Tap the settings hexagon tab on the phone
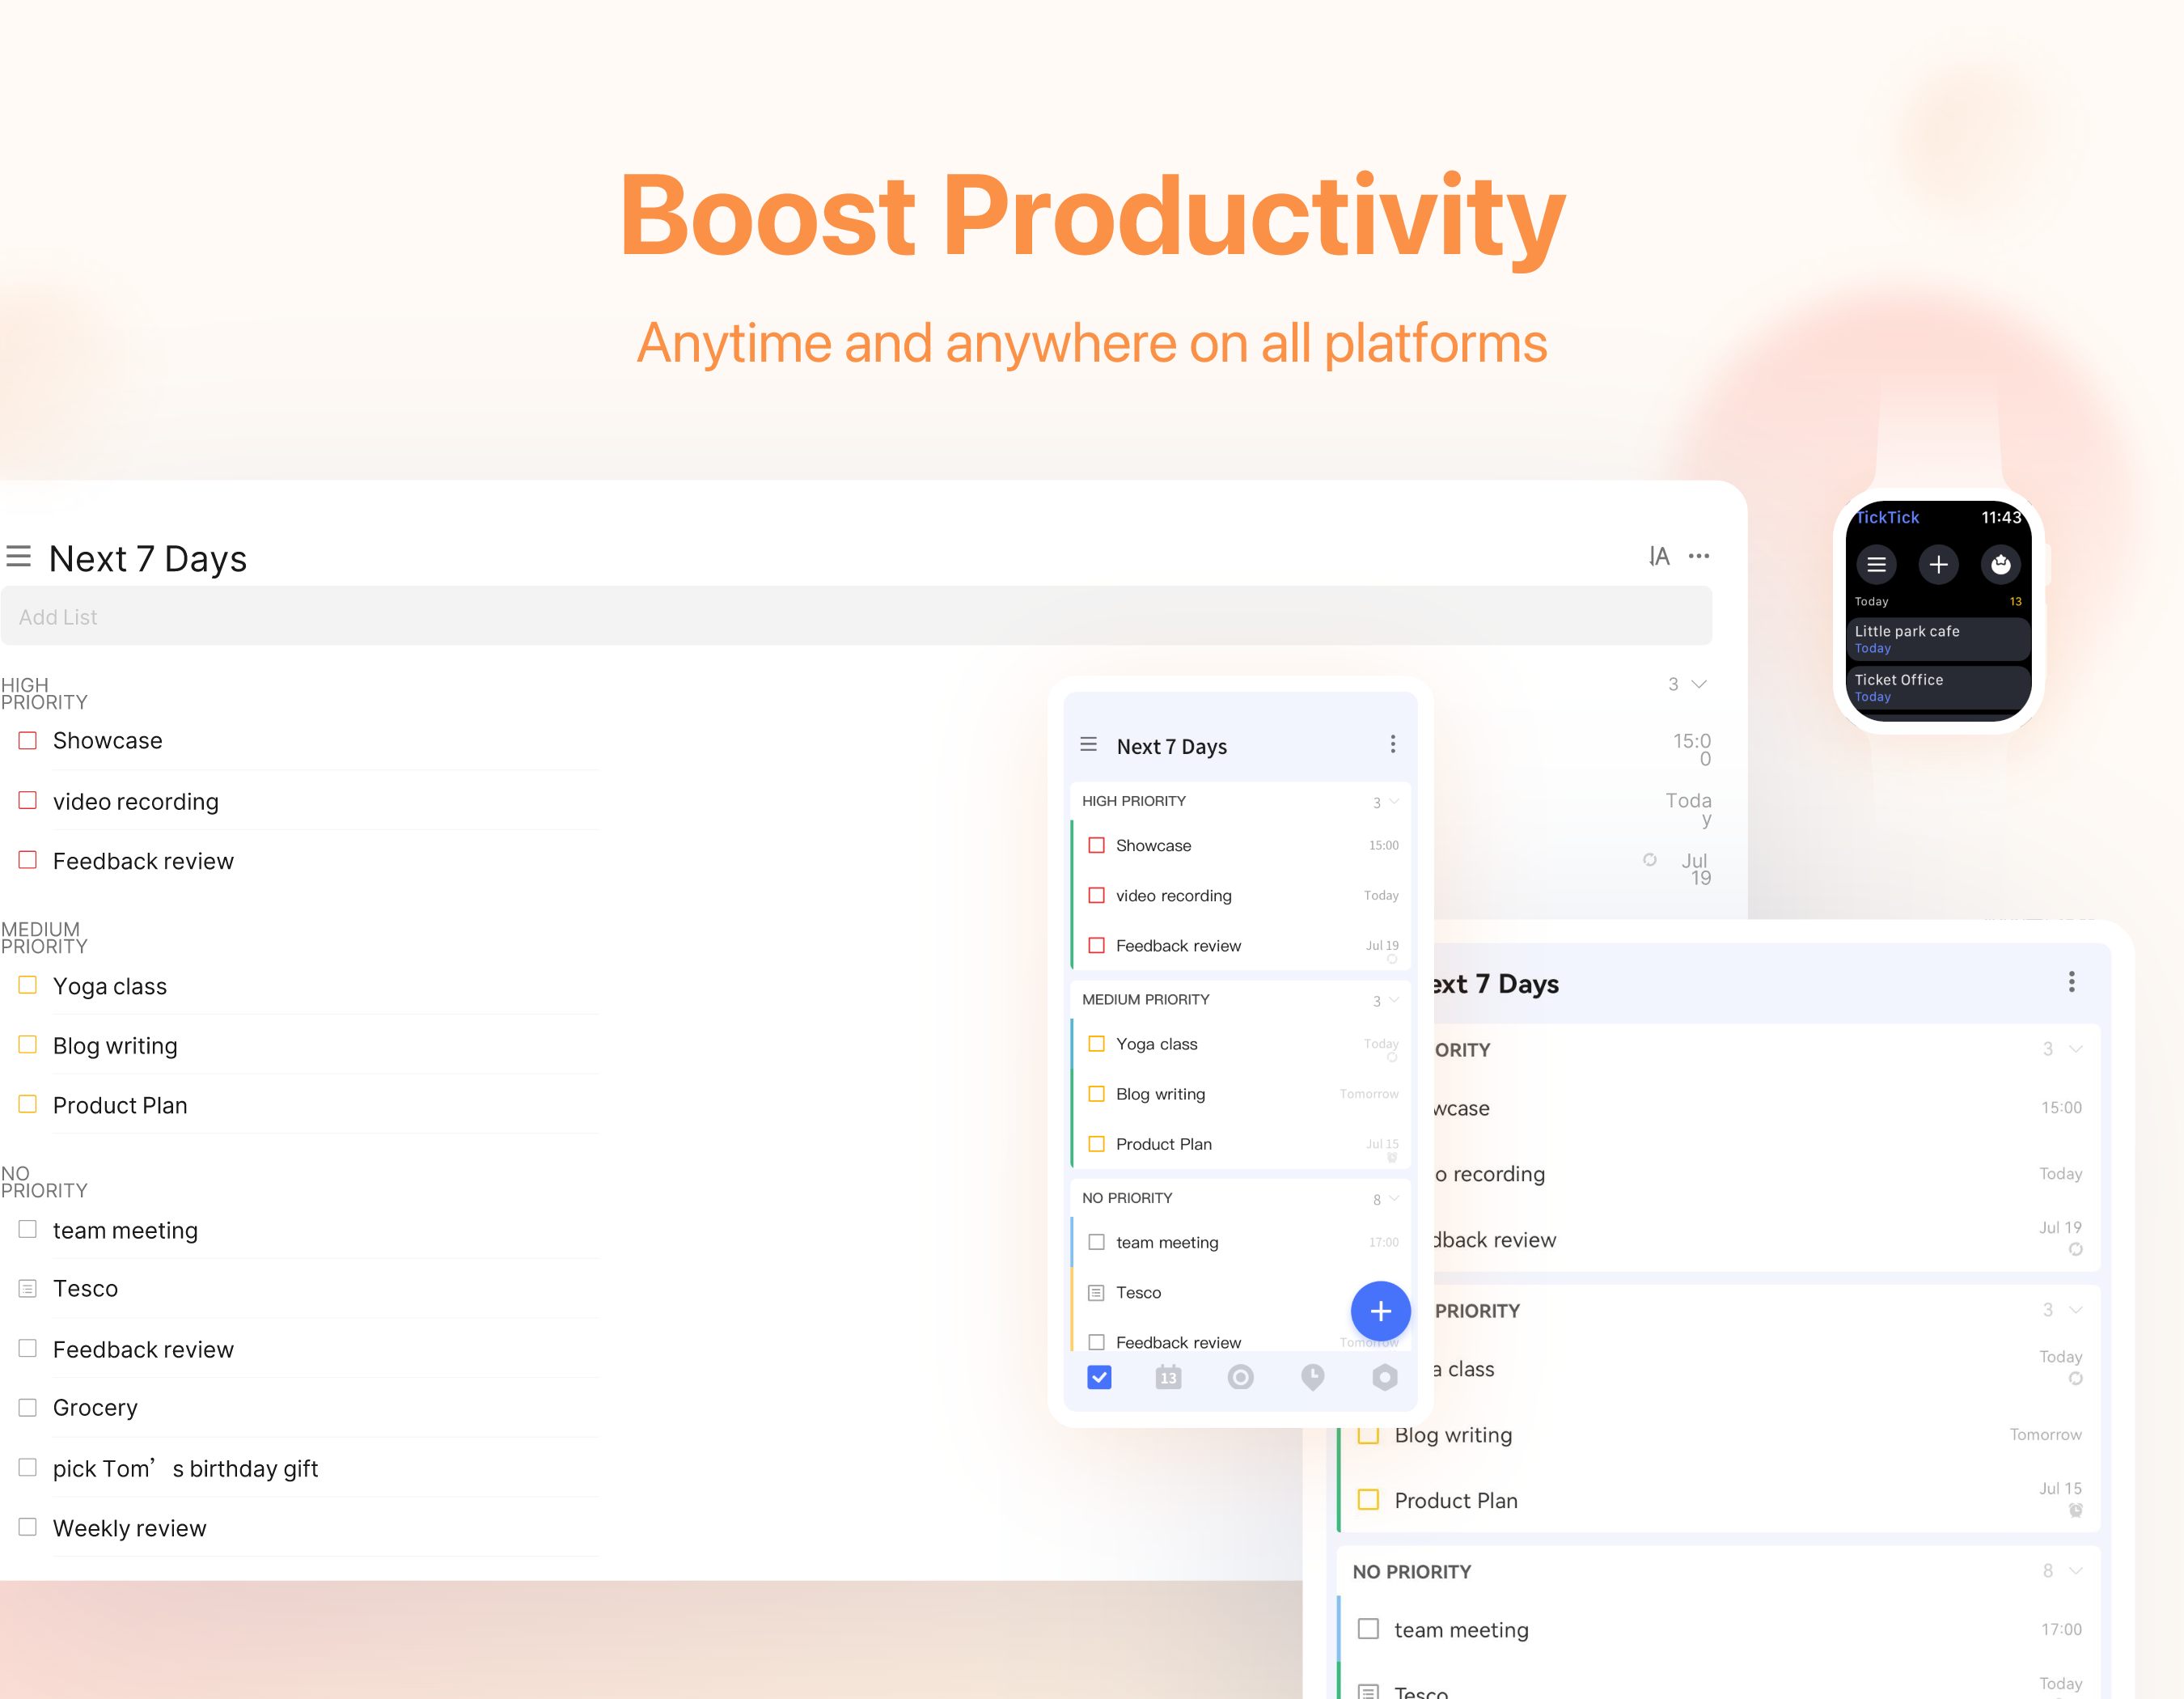Viewport: 2184px width, 1699px height. [1384, 1377]
